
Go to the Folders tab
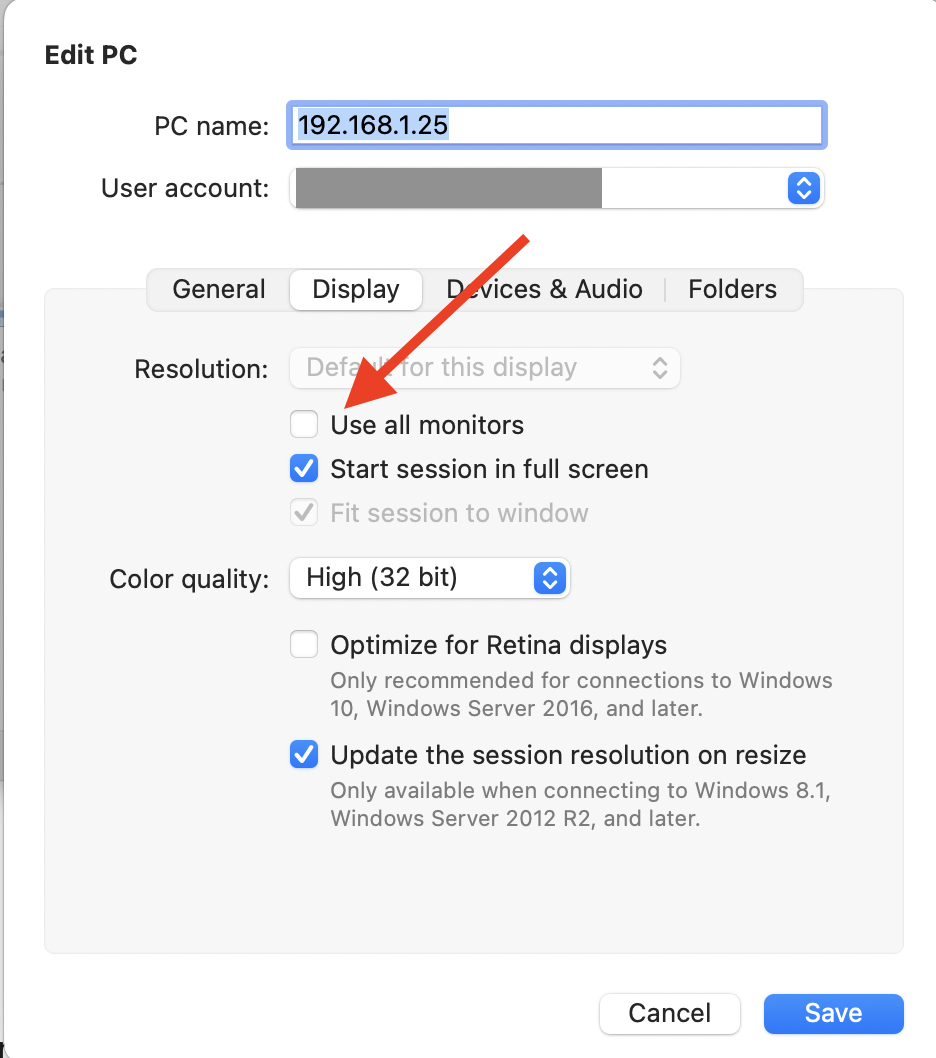[x=732, y=290]
